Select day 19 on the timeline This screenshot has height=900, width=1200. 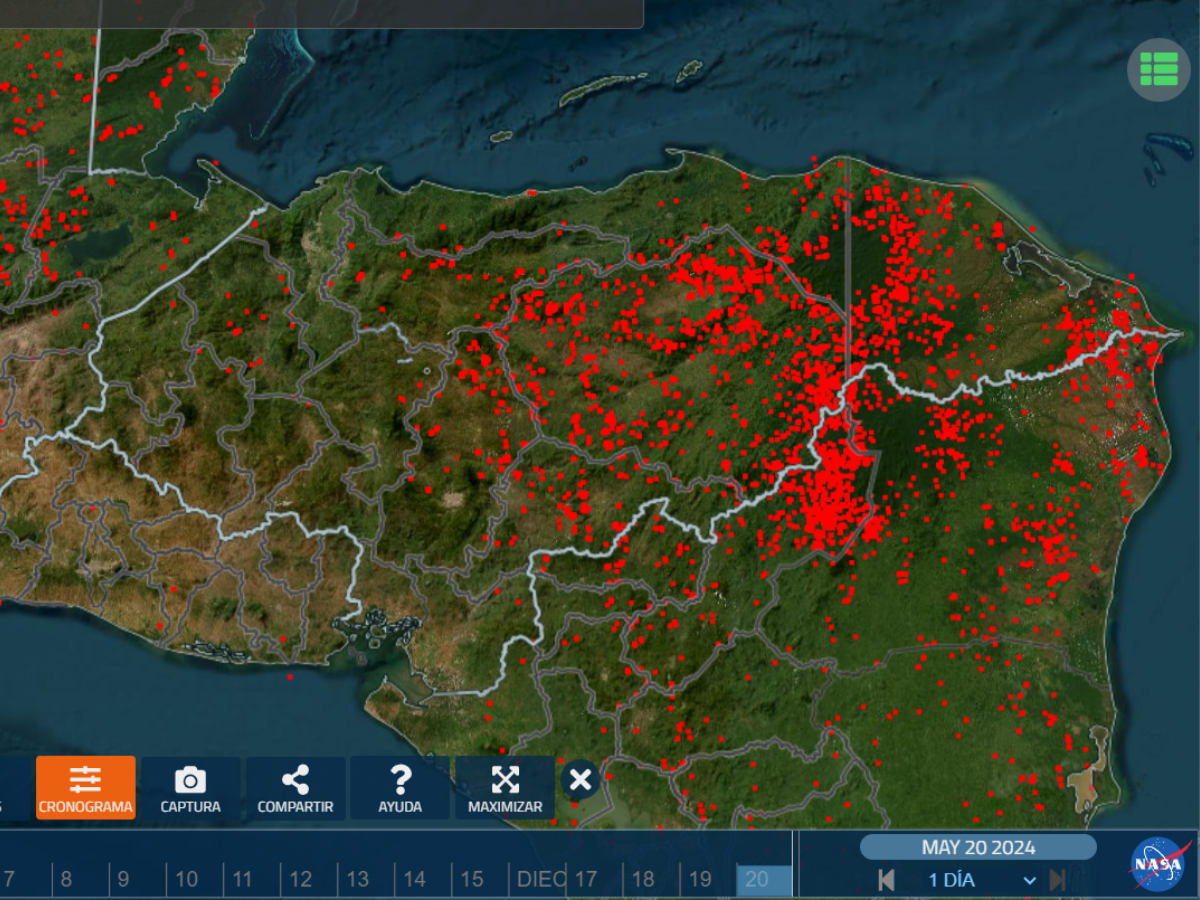click(x=700, y=880)
